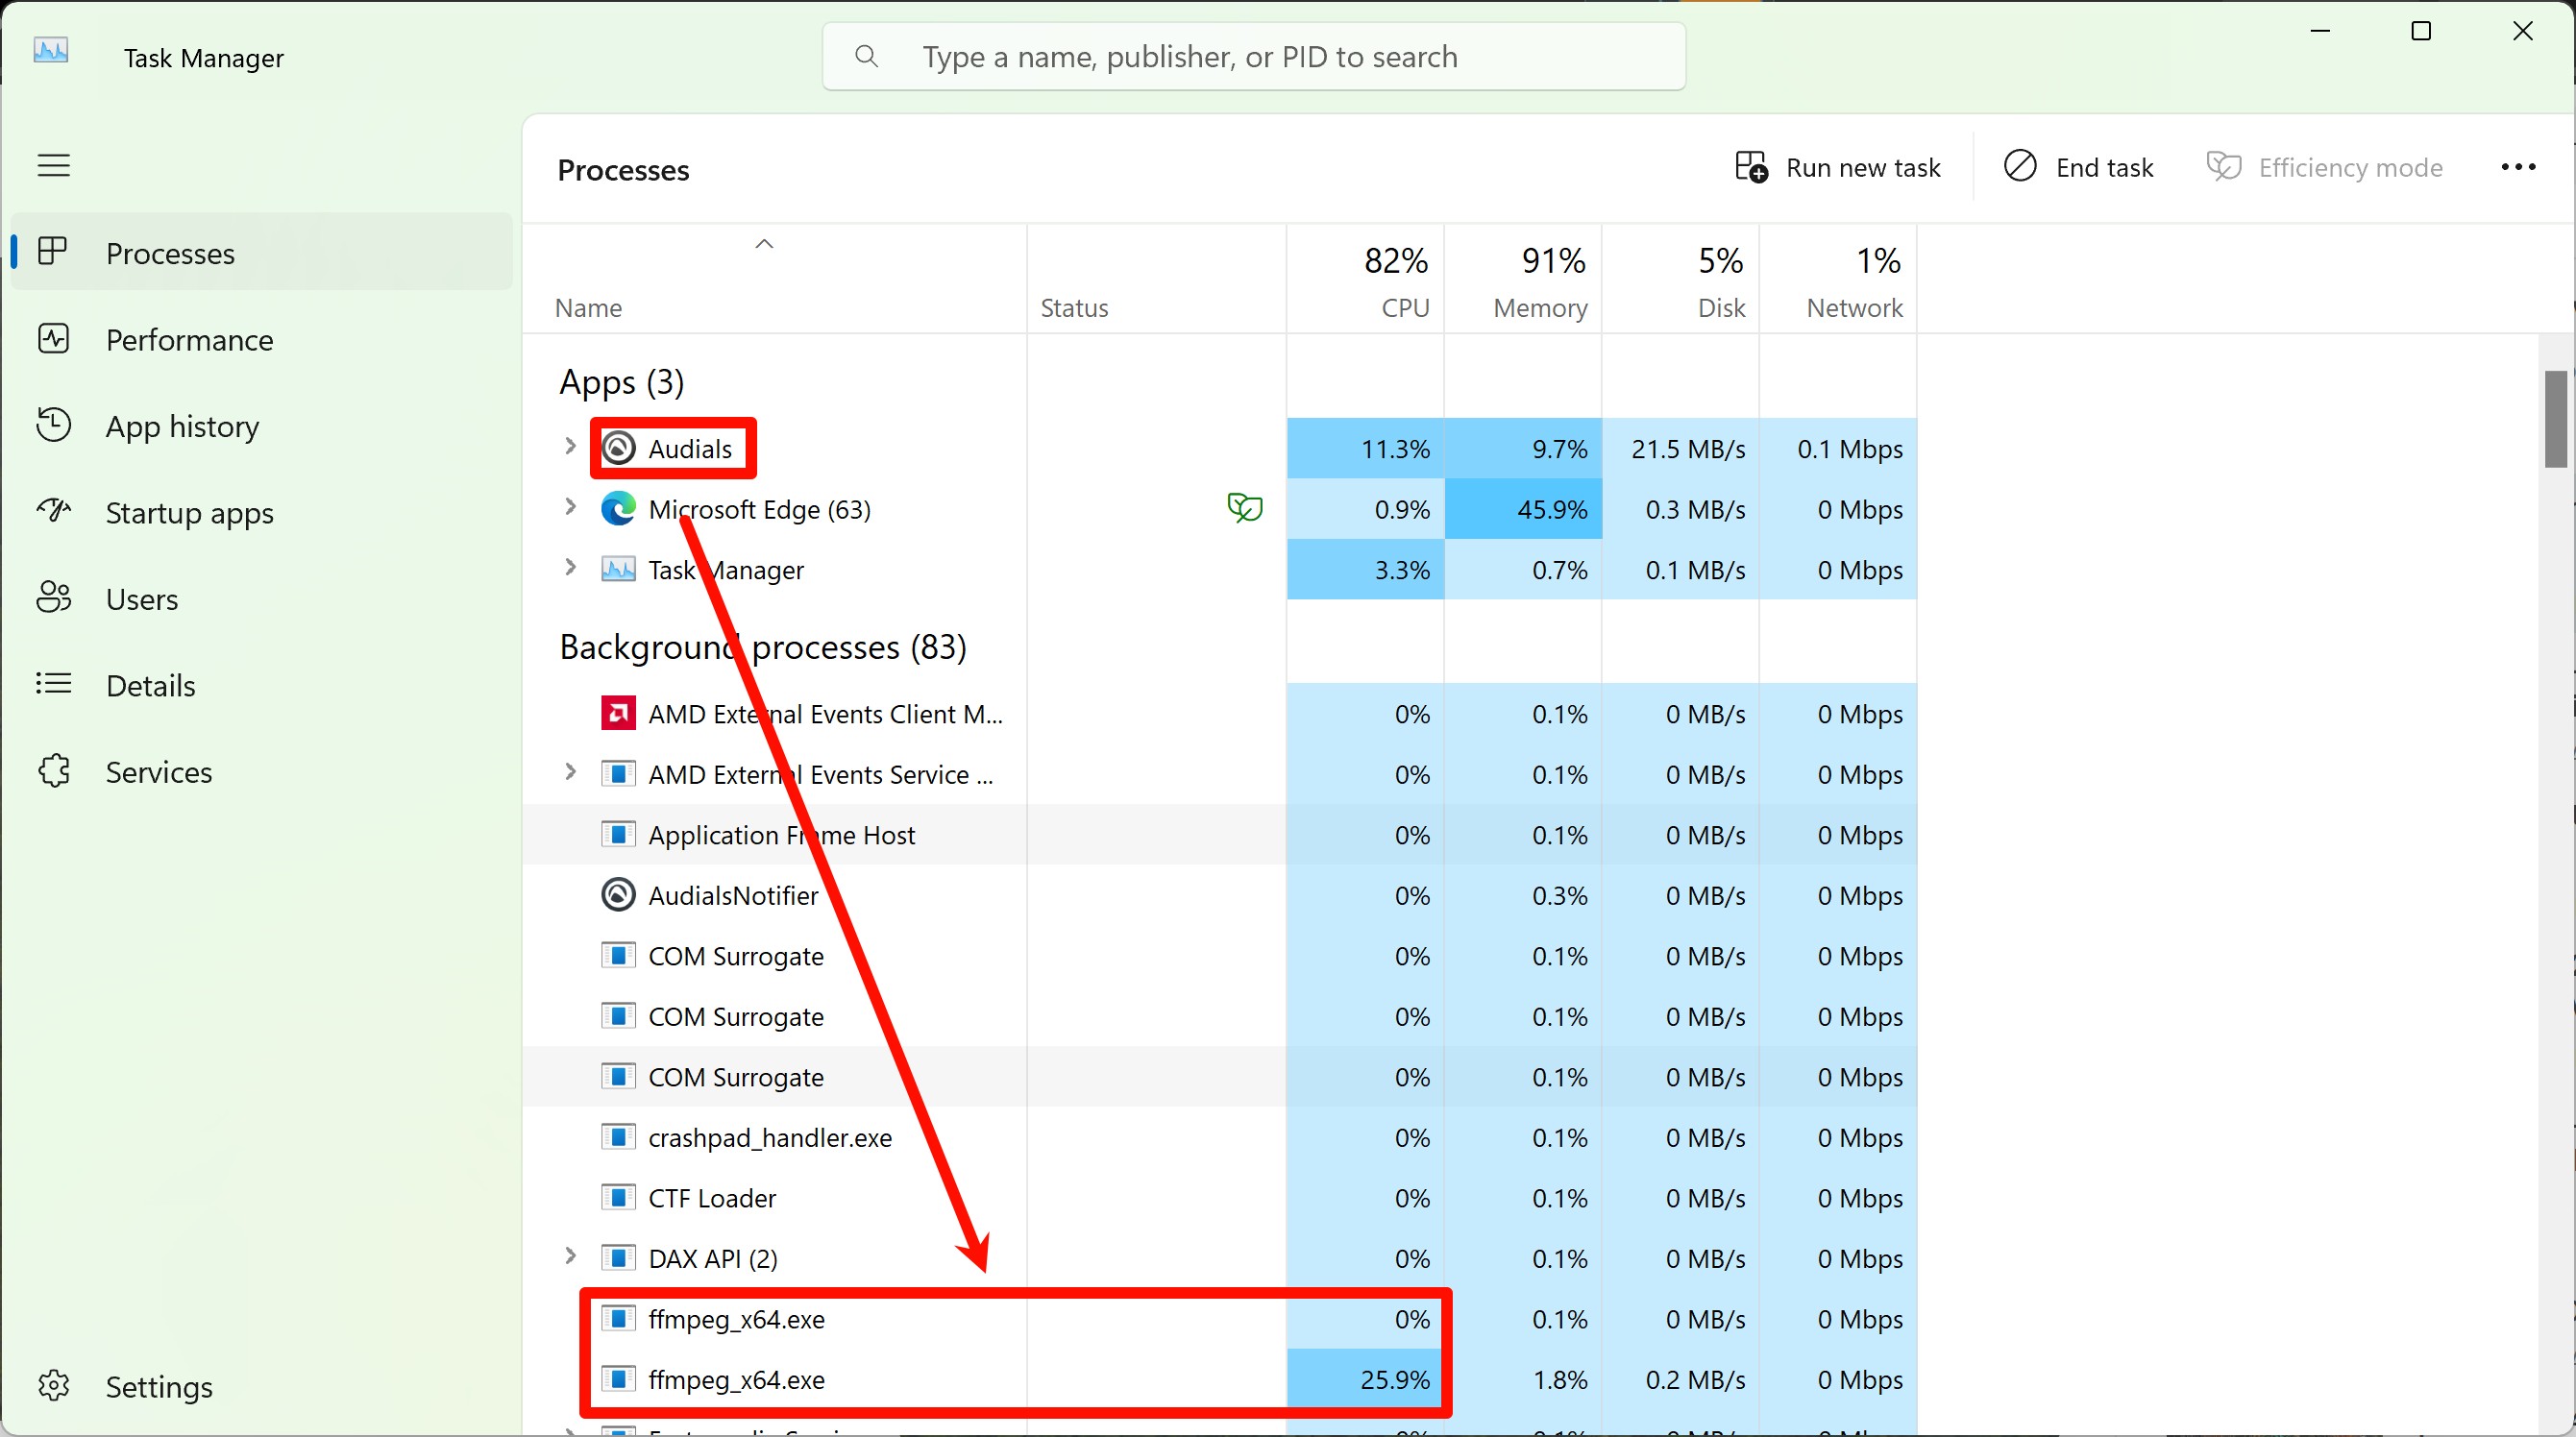2576x1437 pixels.
Task: Click the Task Manager process row icon
Action: coord(618,570)
